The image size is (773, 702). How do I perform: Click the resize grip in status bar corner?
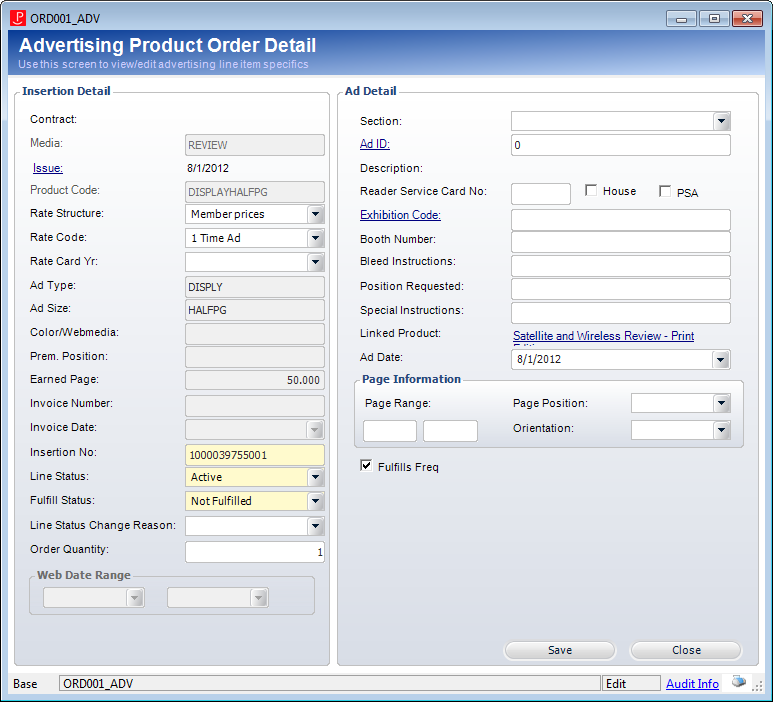tap(757, 685)
